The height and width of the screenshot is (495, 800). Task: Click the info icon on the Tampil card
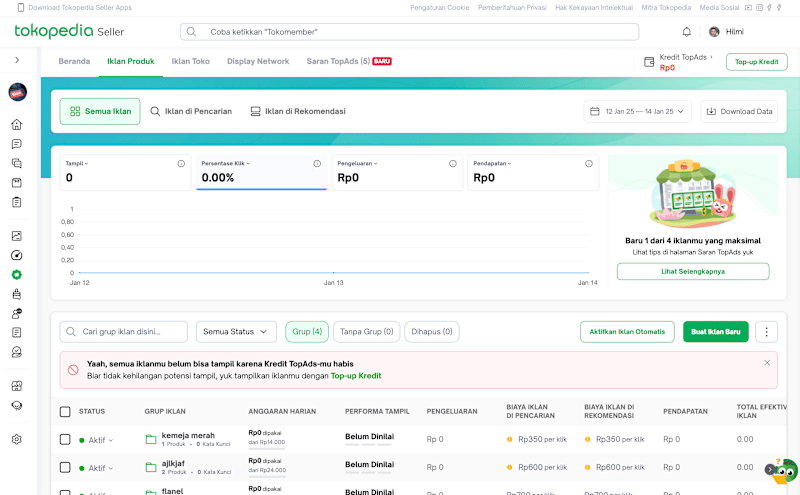(x=181, y=163)
